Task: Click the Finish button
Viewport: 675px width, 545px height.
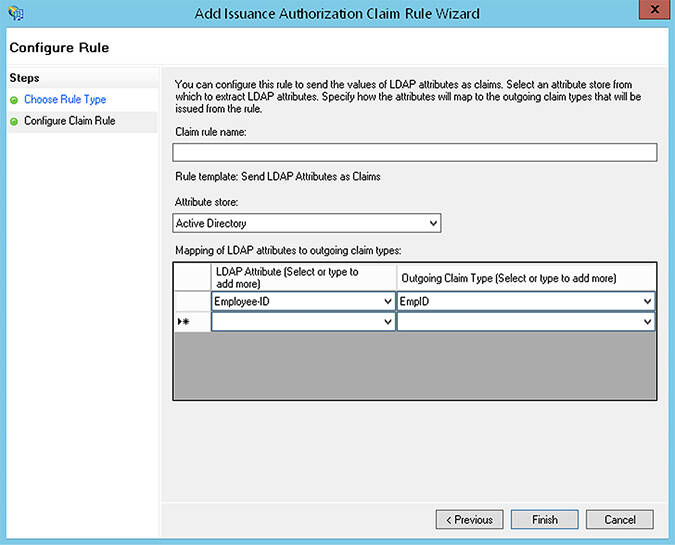Action: pyautogui.click(x=545, y=520)
